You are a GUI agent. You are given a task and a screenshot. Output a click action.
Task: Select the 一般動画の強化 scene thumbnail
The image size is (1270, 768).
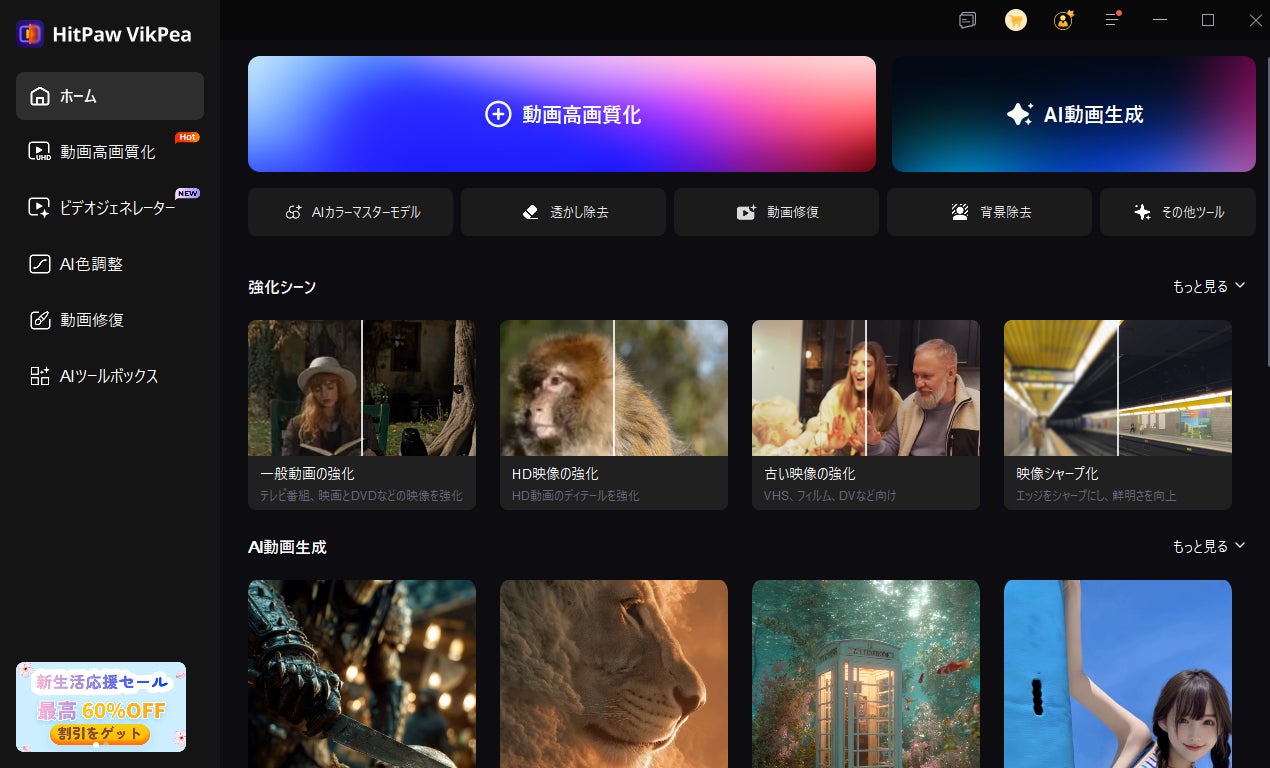pyautogui.click(x=362, y=414)
